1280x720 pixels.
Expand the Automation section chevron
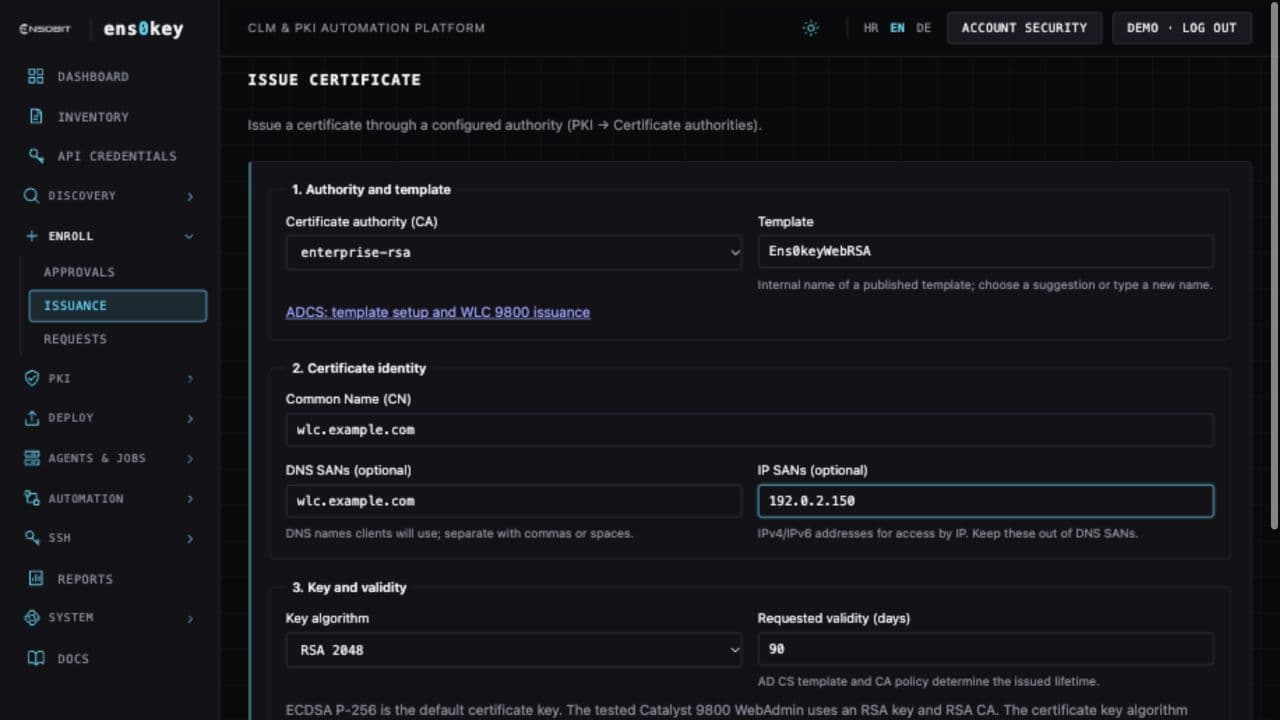tap(189, 498)
